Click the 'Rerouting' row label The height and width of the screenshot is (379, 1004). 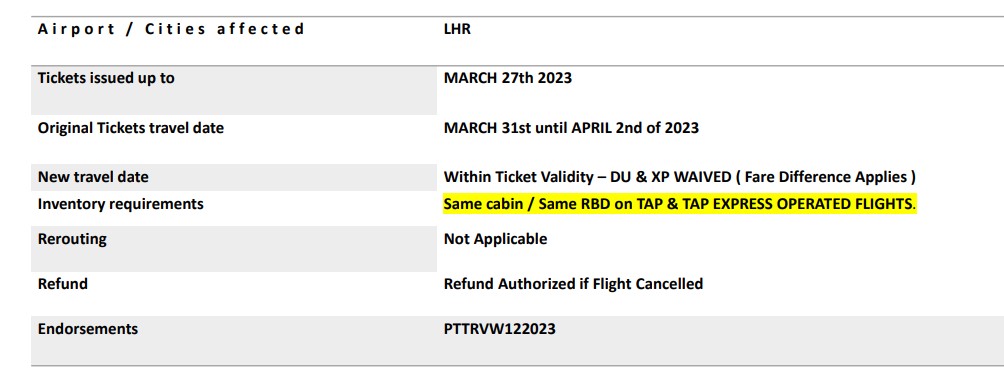pos(72,239)
